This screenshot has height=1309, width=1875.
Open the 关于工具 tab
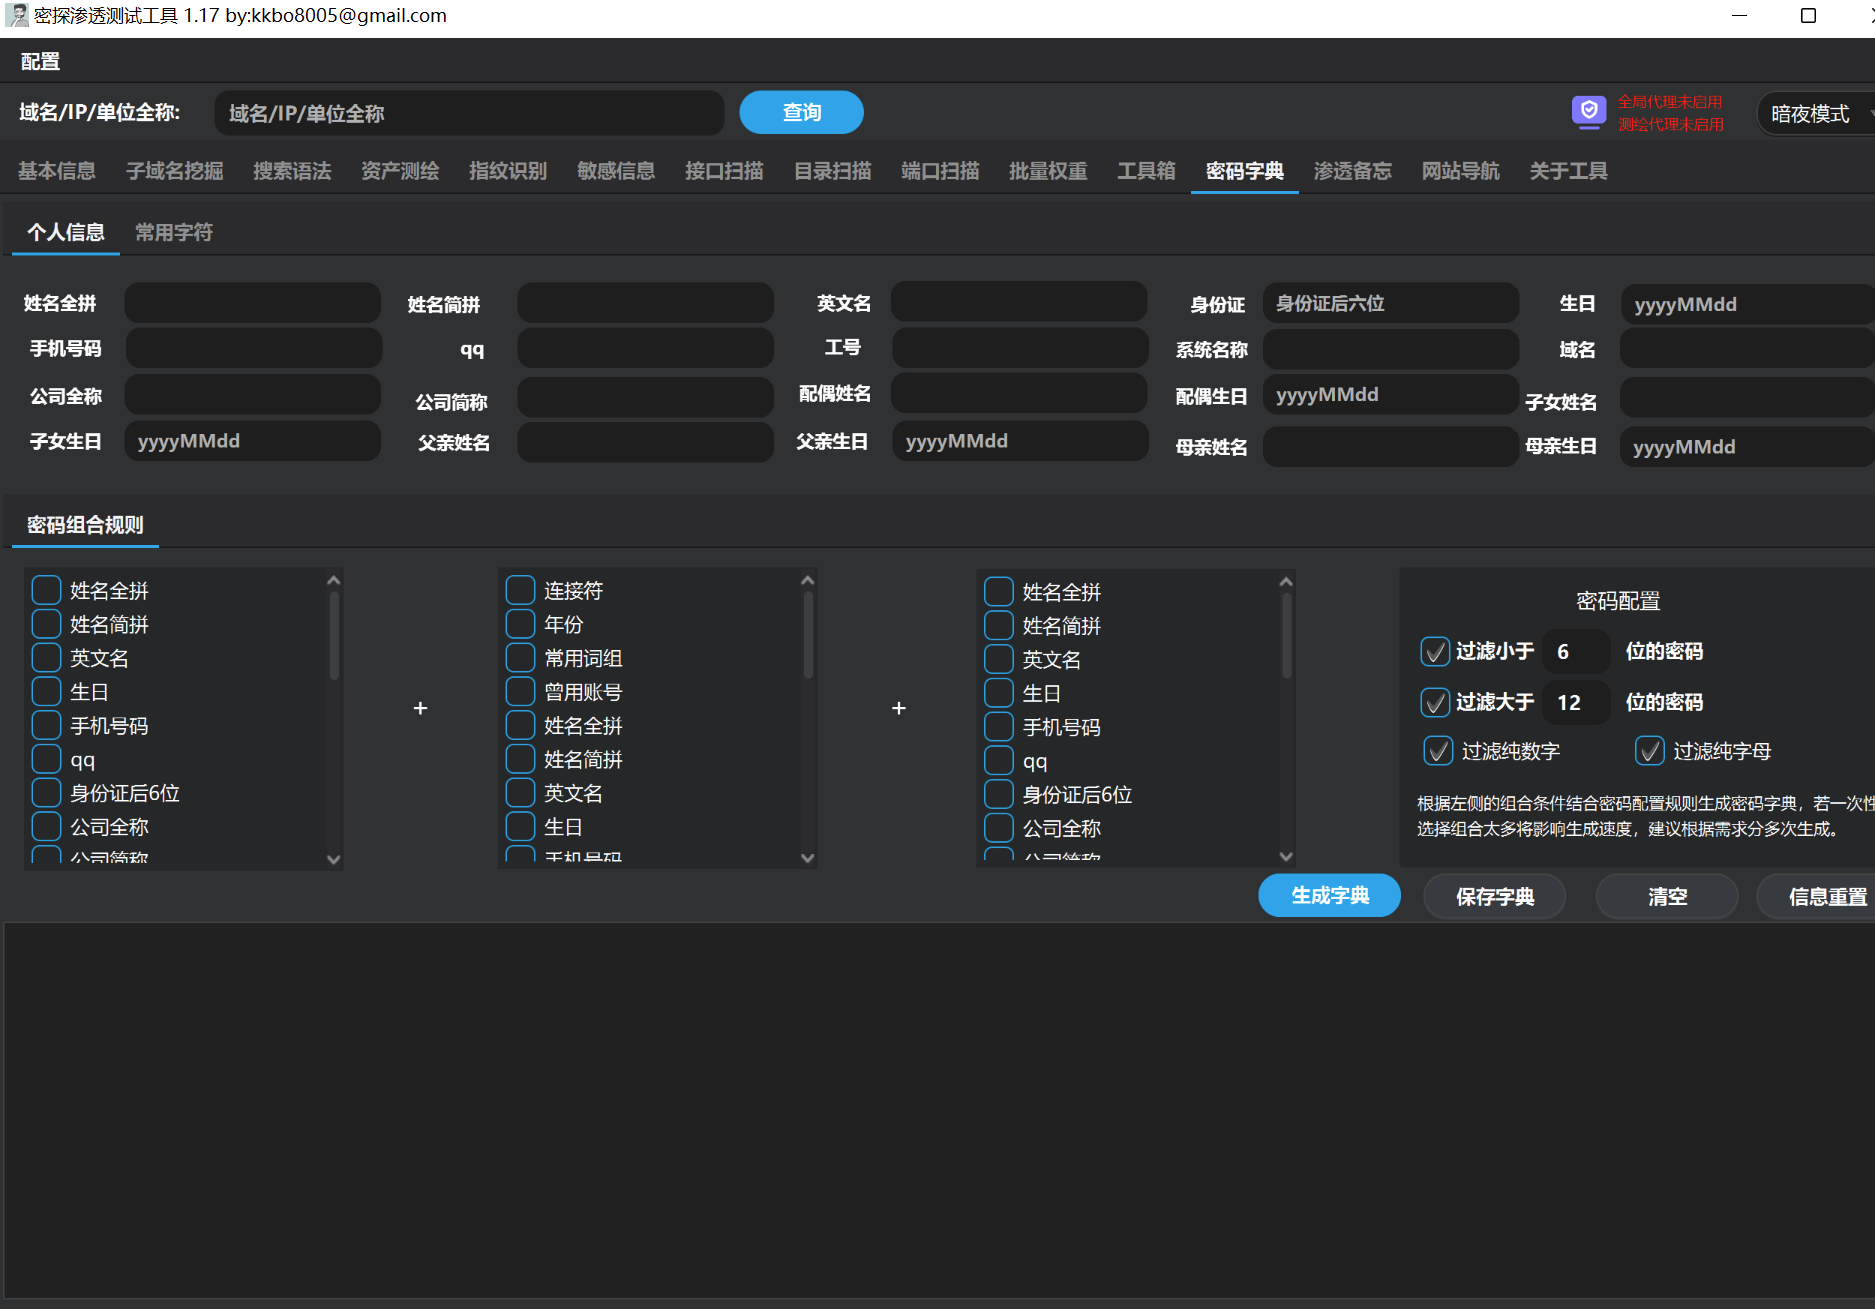1568,171
